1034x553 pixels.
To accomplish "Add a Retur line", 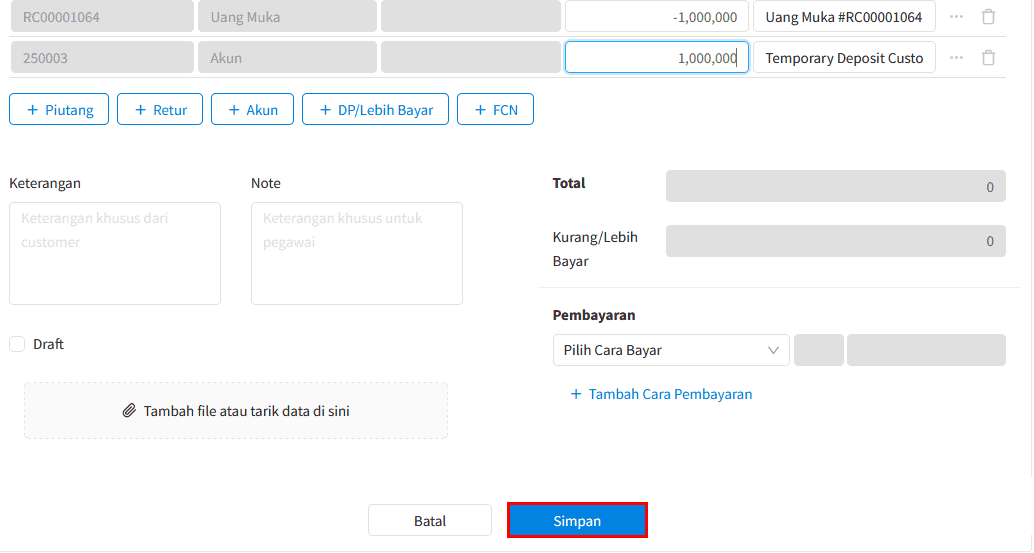I will [x=160, y=109].
